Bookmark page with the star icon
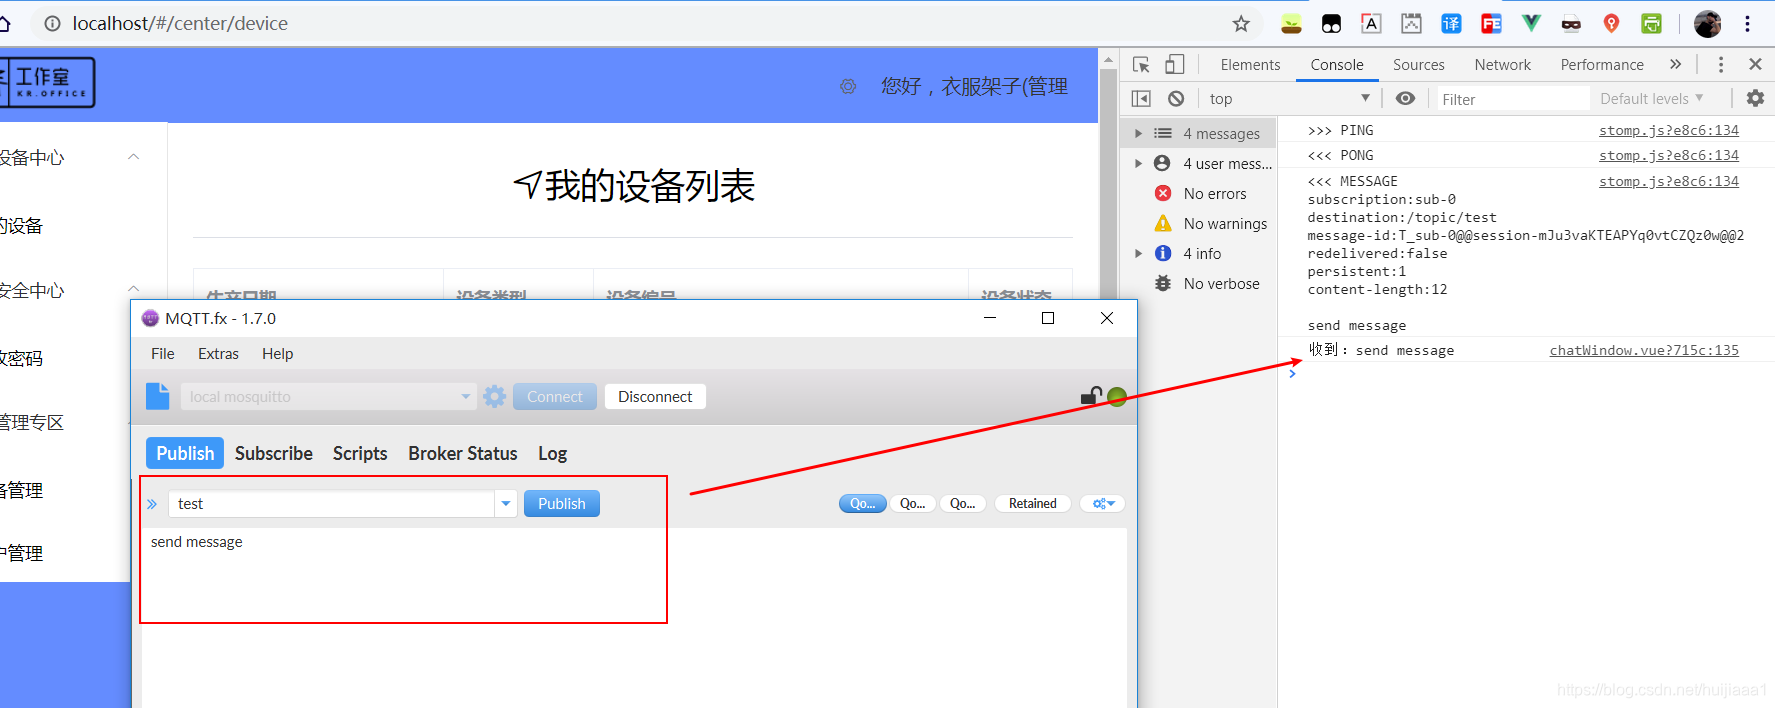Image resolution: width=1775 pixels, height=708 pixels. pyautogui.click(x=1241, y=24)
